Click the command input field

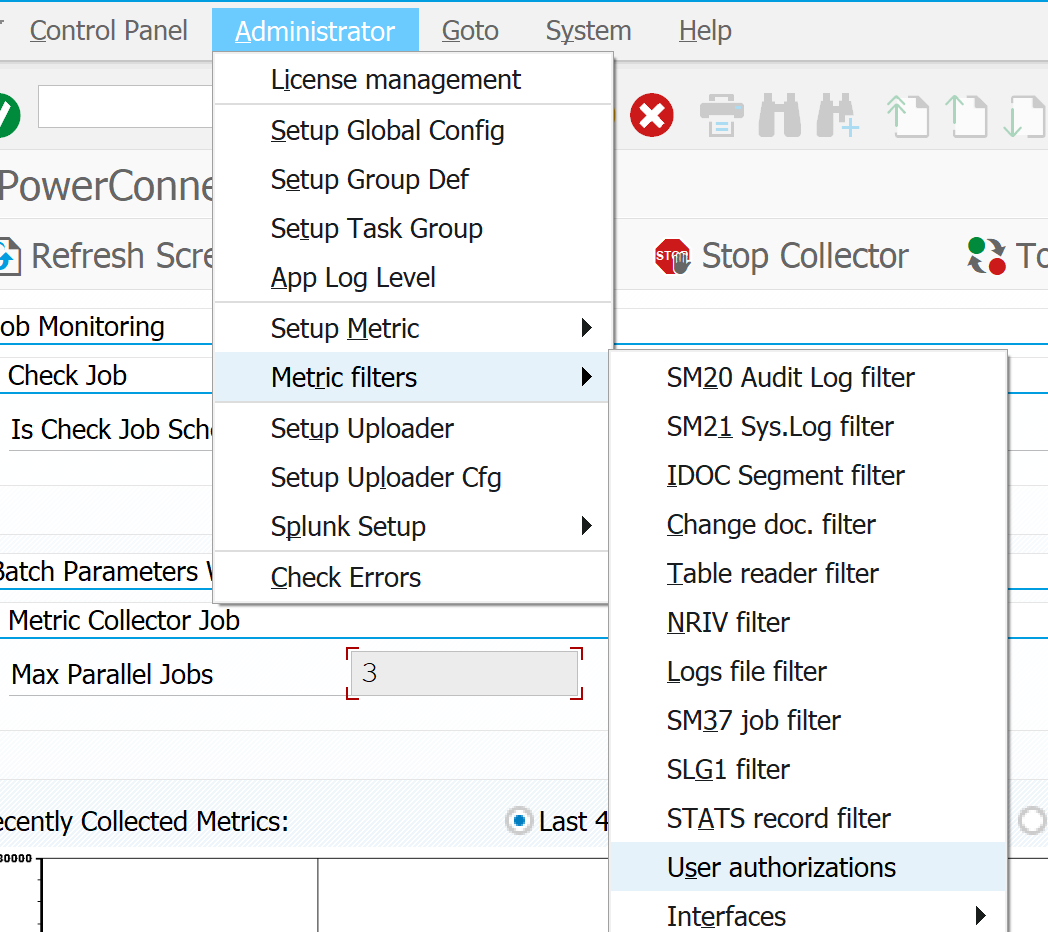coord(125,107)
